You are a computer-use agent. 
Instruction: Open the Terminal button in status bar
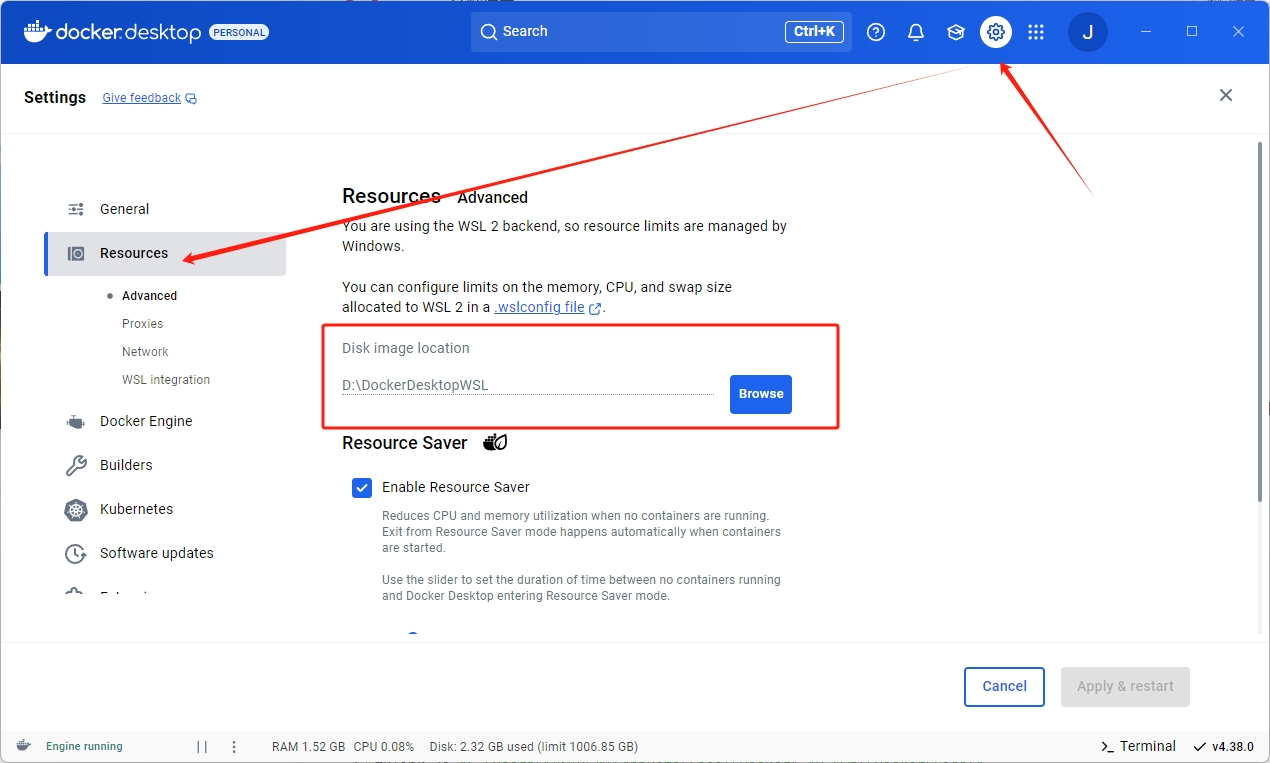[x=1138, y=746]
